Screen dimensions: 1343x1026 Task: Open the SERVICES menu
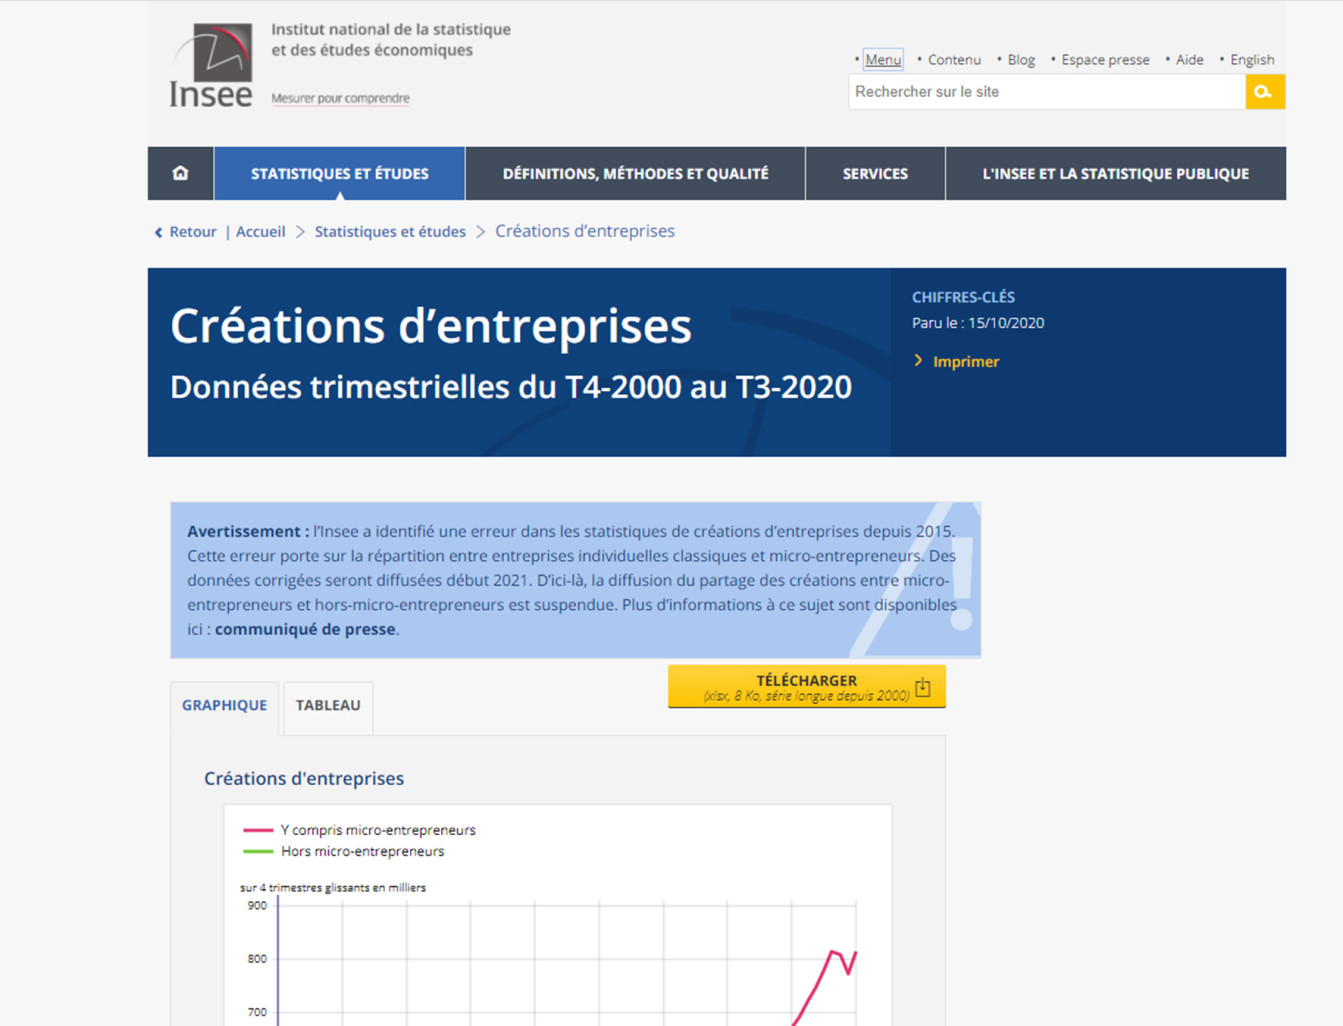(x=875, y=173)
